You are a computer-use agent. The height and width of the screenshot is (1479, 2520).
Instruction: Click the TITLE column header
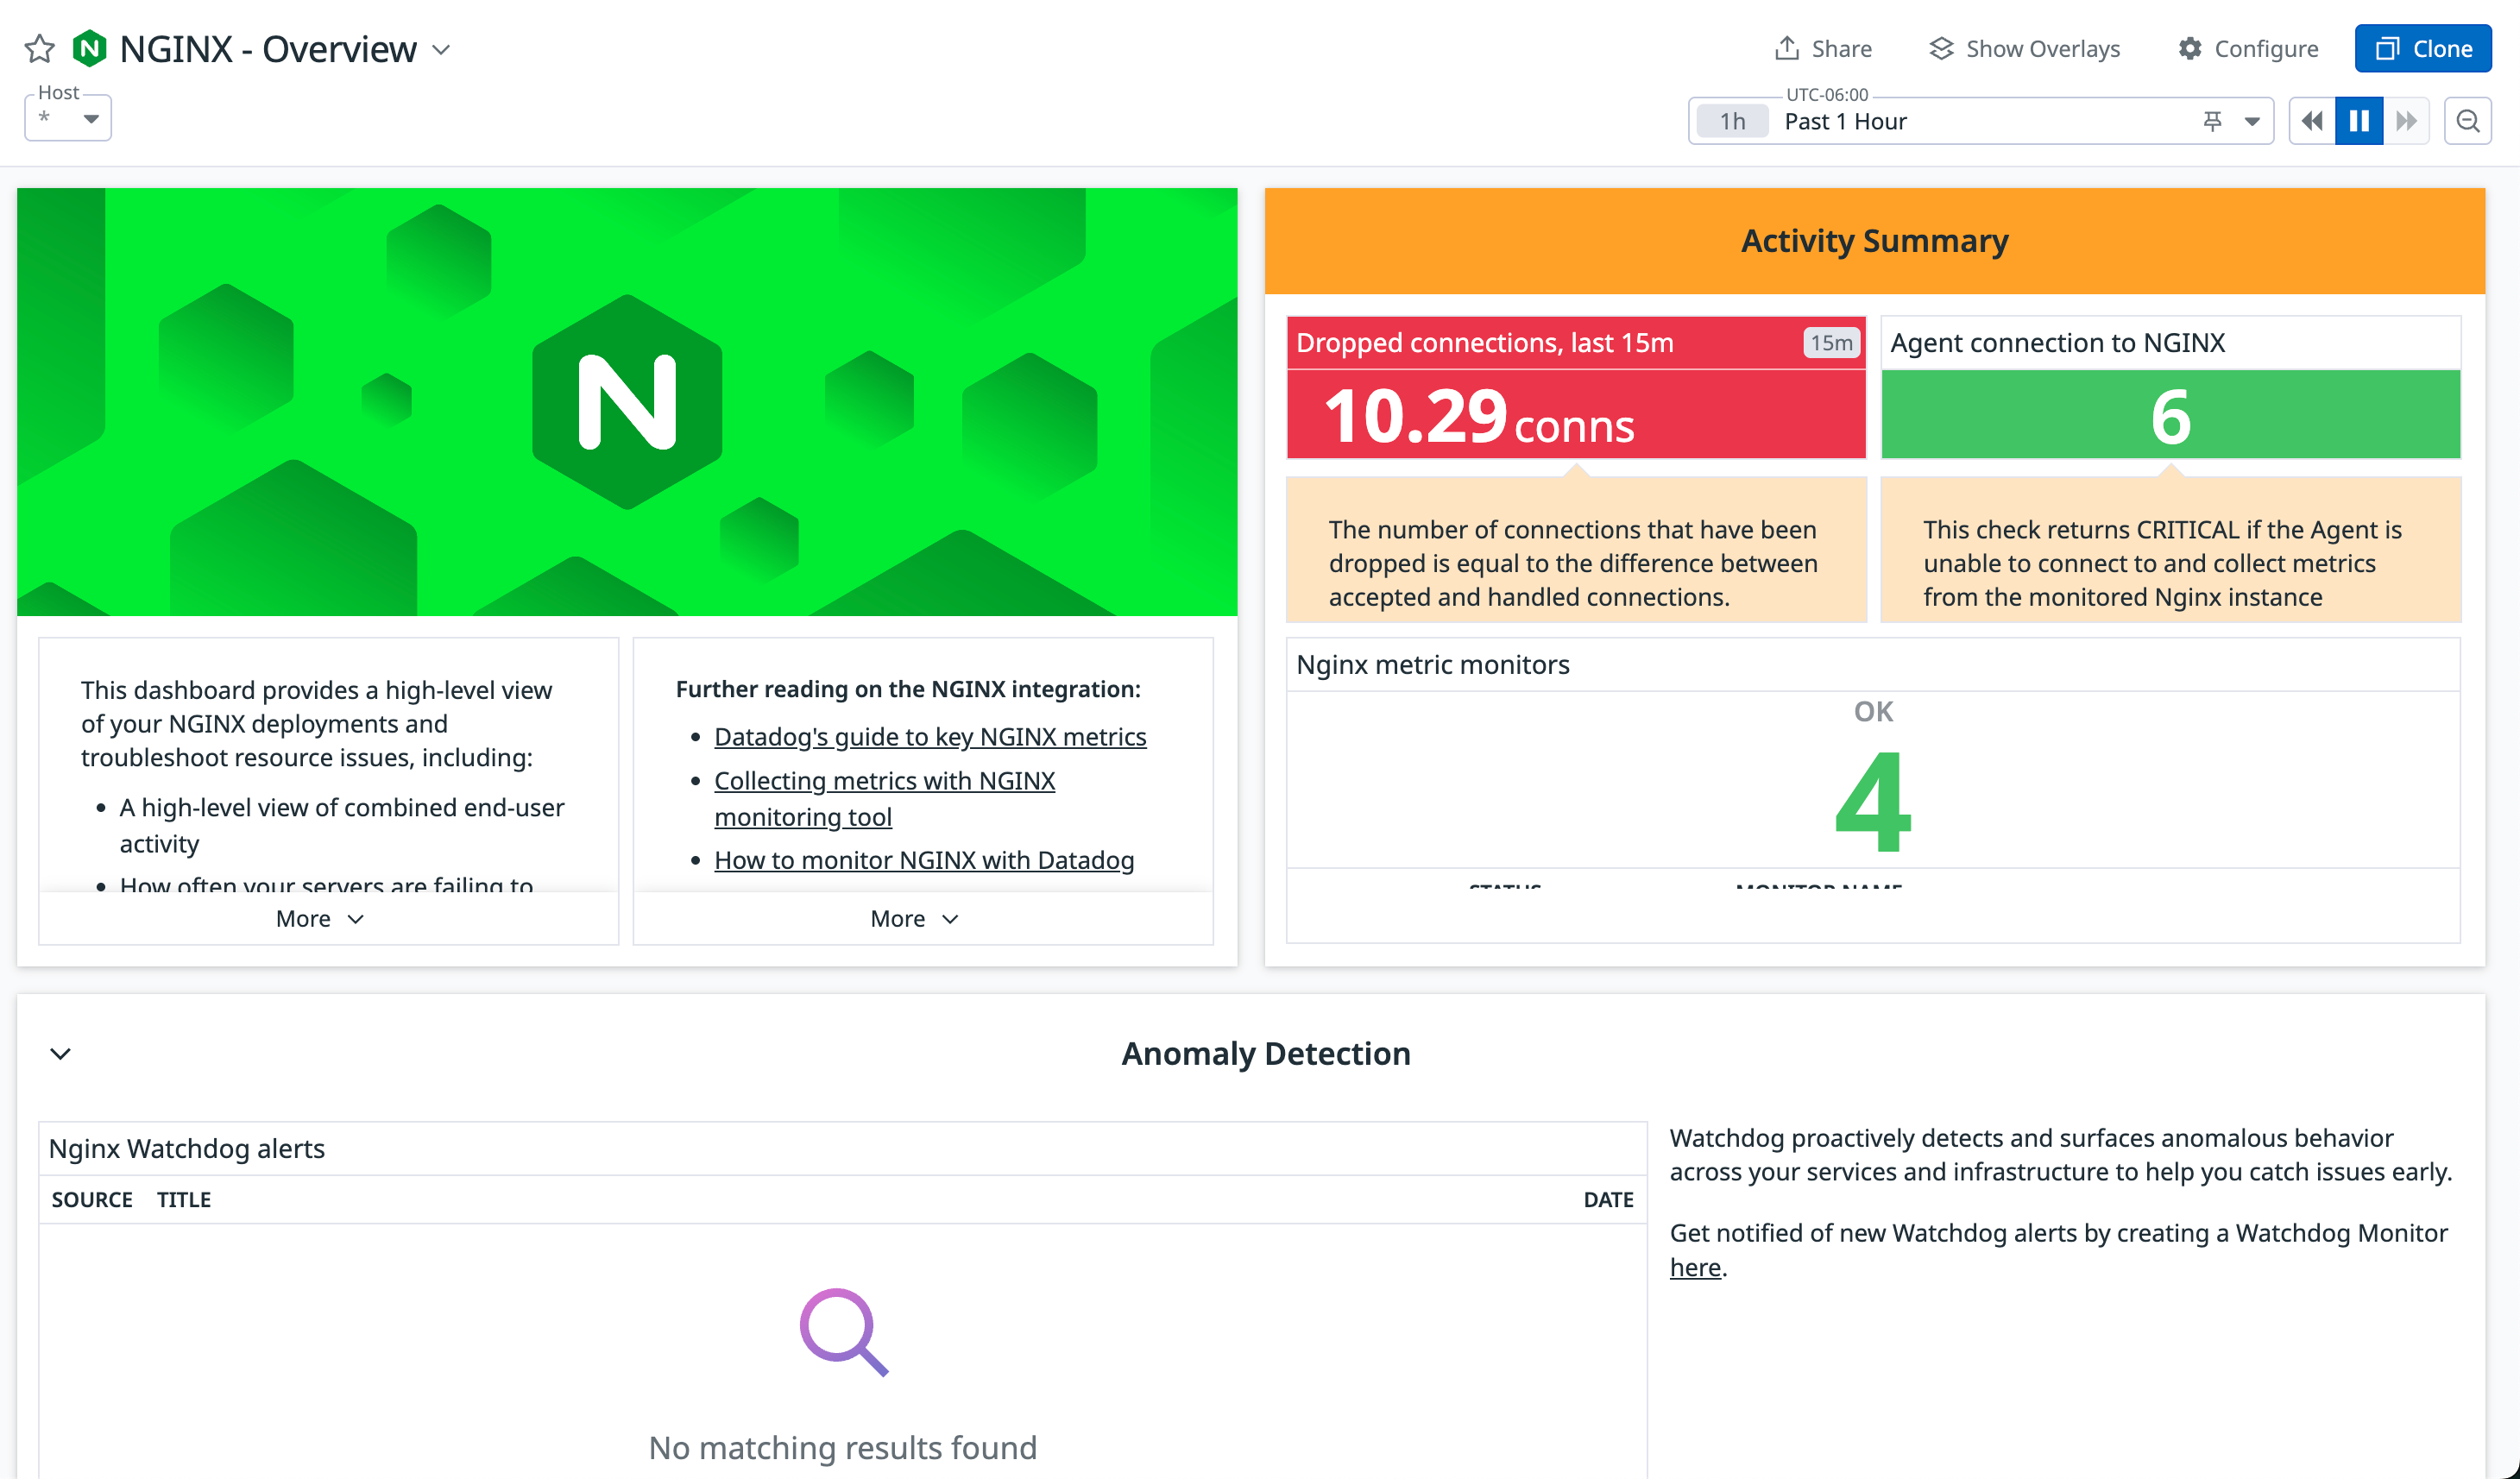184,1200
